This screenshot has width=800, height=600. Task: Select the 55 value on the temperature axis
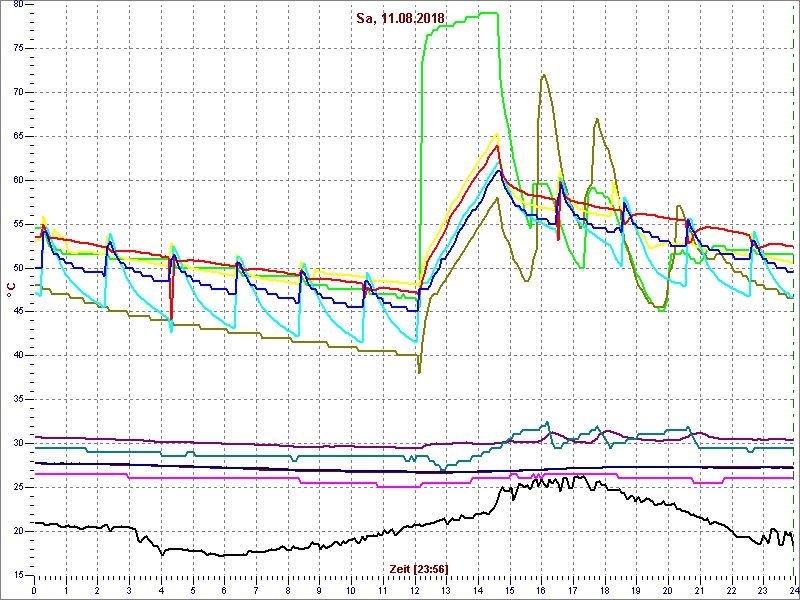(x=20, y=224)
